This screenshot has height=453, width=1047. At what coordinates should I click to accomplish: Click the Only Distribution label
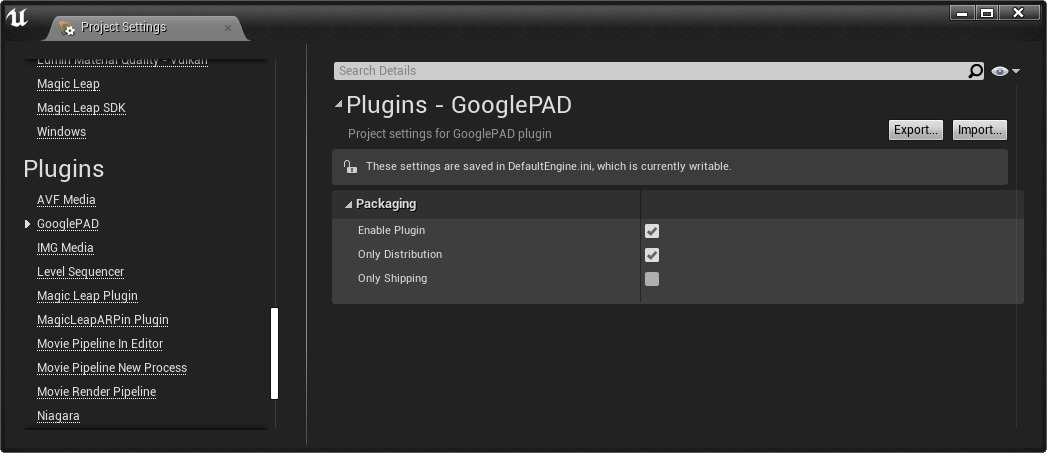400,255
